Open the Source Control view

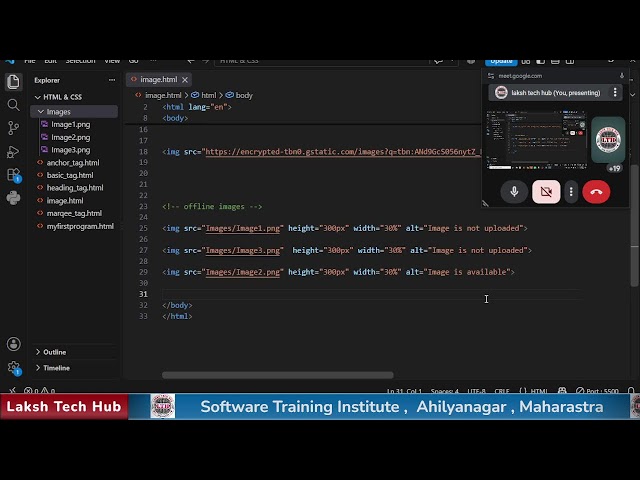point(13,128)
